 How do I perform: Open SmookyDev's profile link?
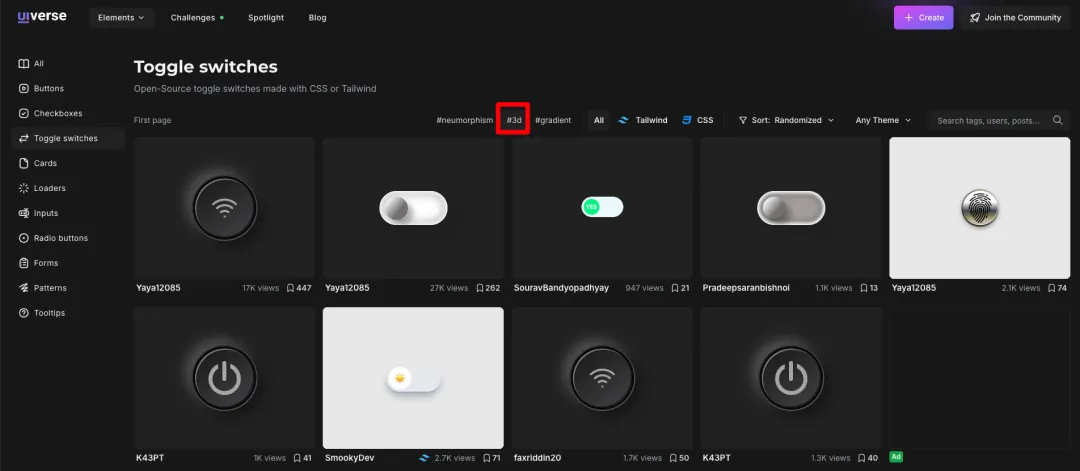click(x=349, y=458)
